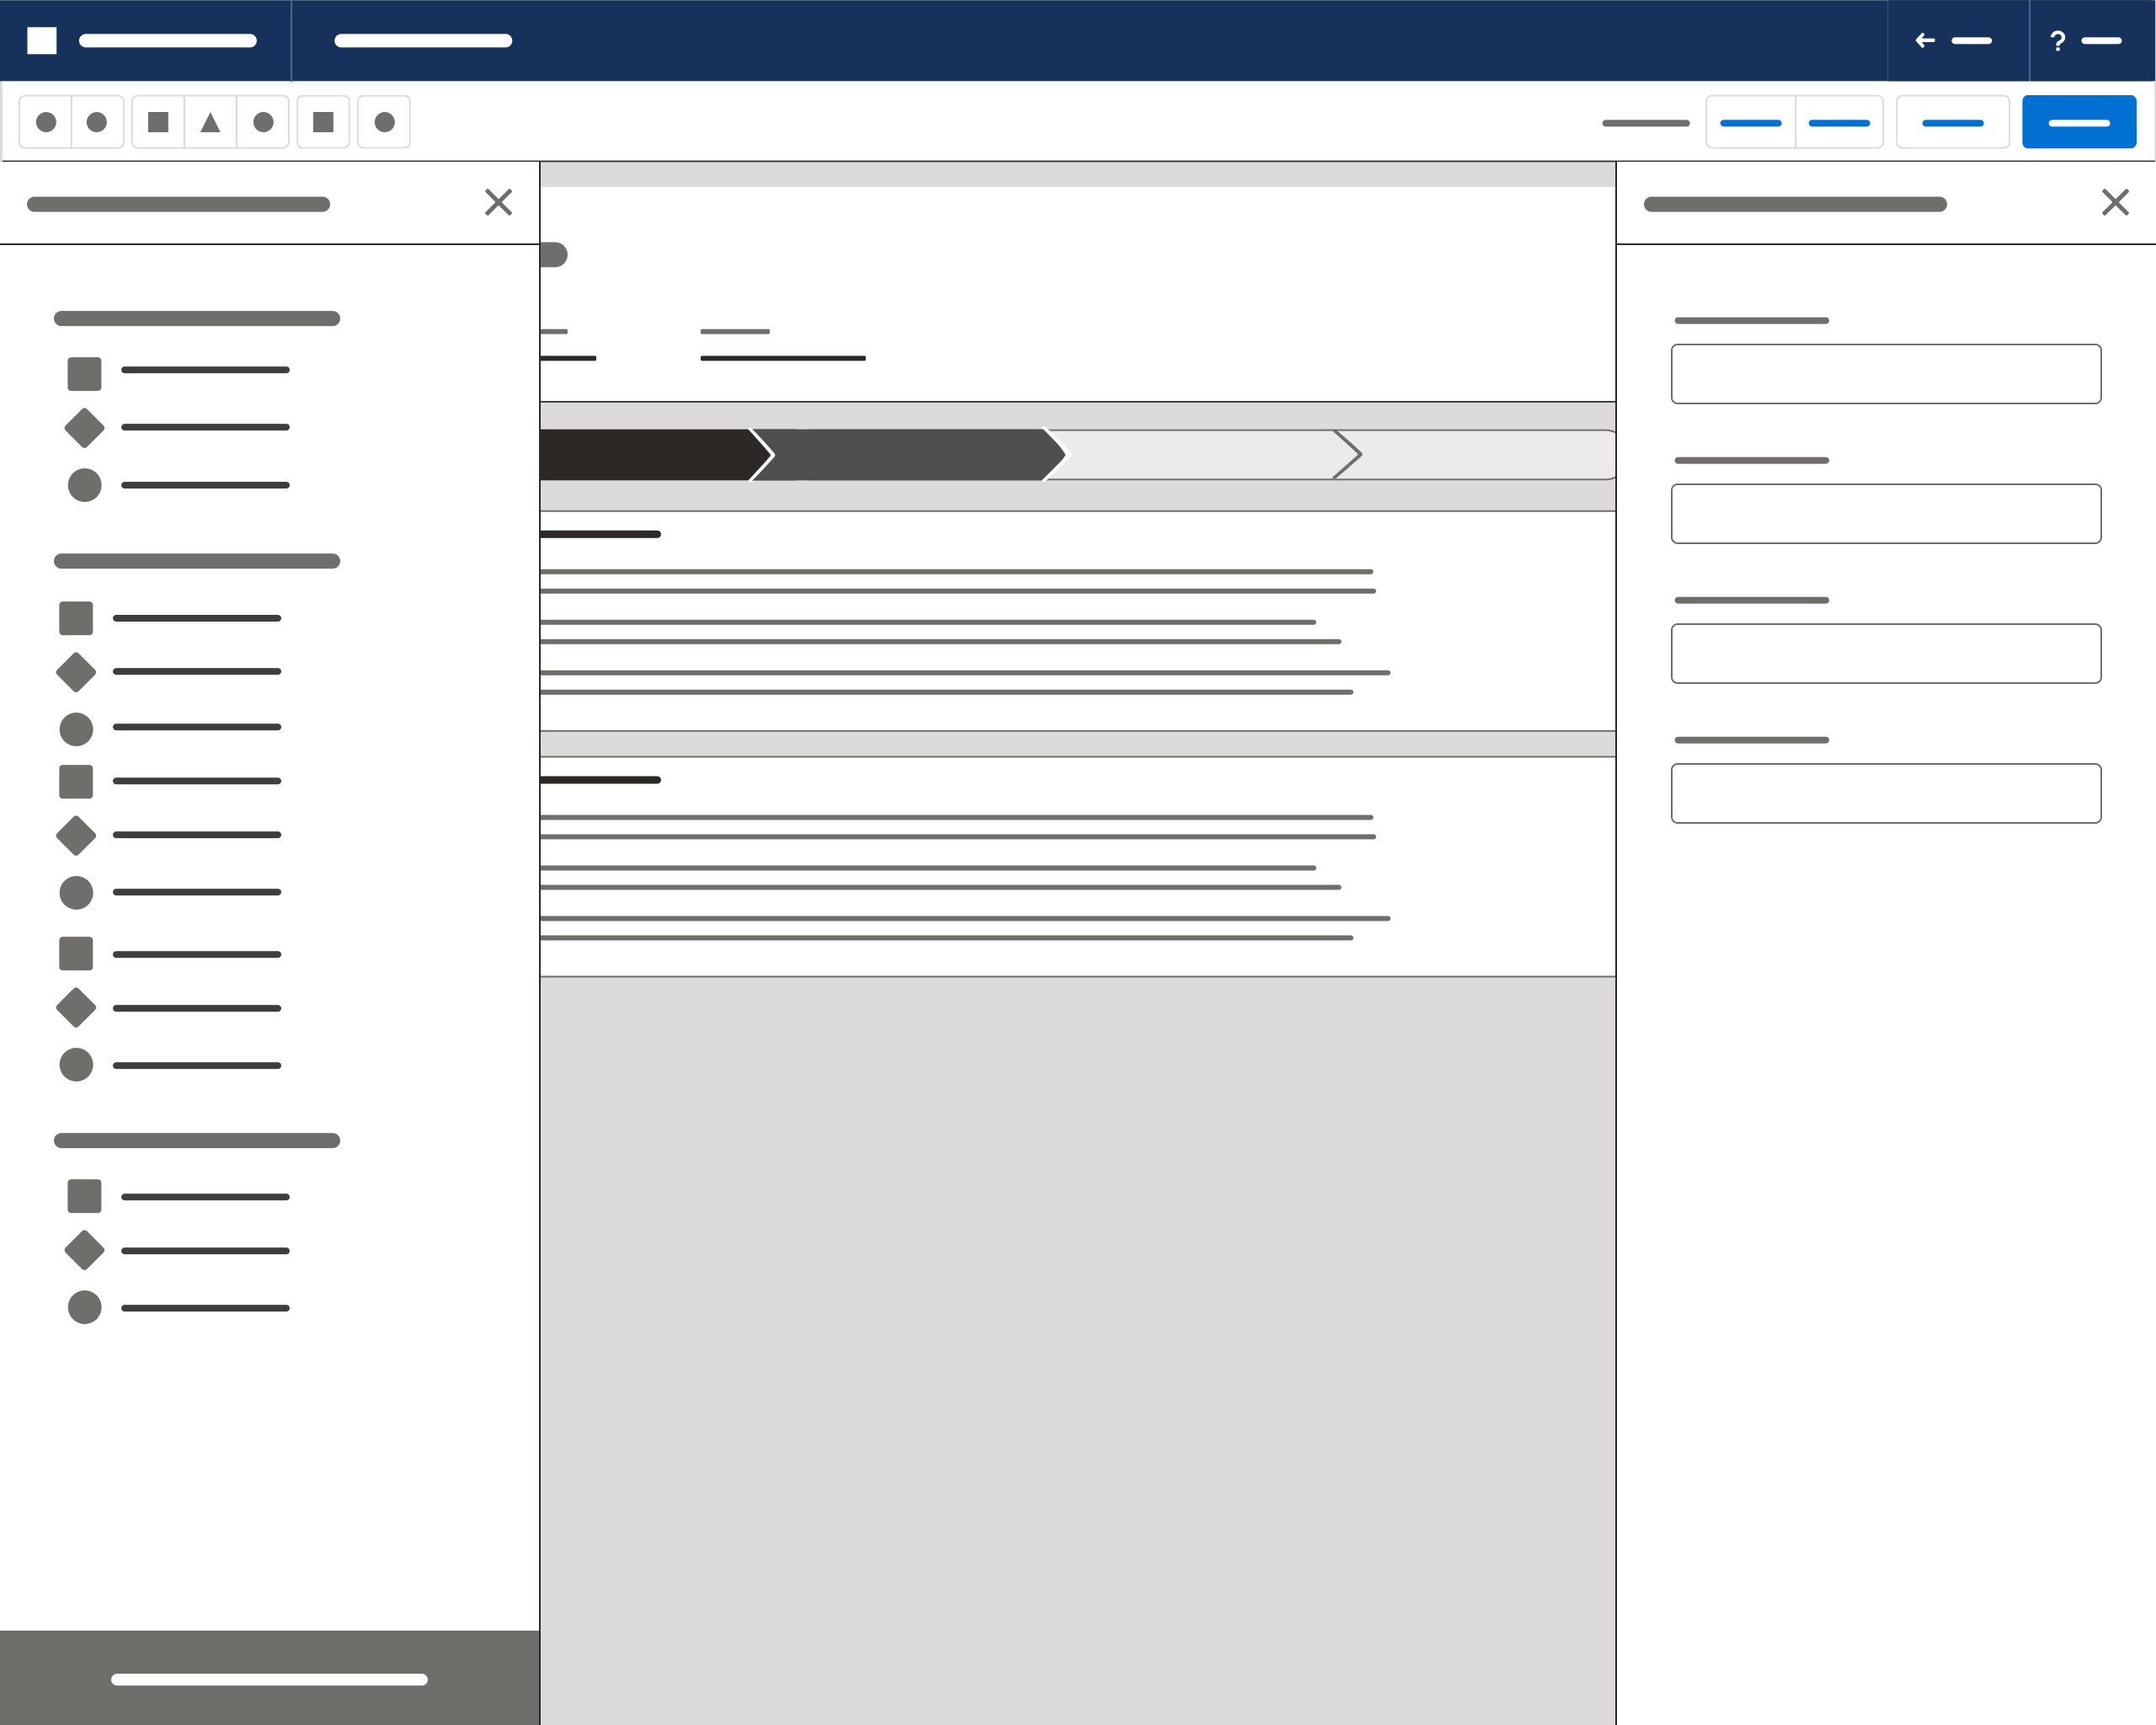Click the gray footer button in the left panel
The width and height of the screenshot is (2156, 1725).
269,1678
